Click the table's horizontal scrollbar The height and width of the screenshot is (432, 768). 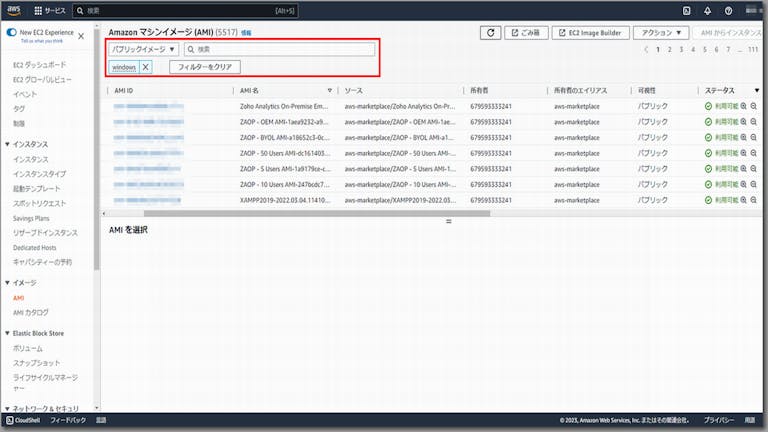pos(317,214)
